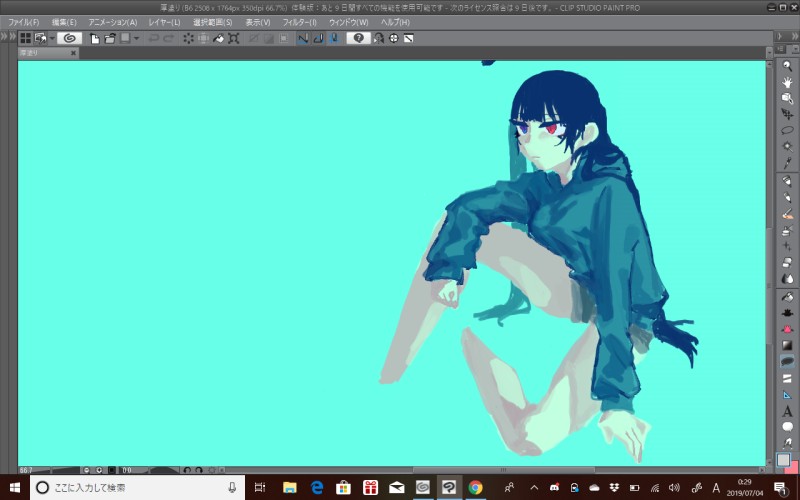Click zoom out button in status bar
This screenshot has height=500, width=800.
click(x=87, y=470)
